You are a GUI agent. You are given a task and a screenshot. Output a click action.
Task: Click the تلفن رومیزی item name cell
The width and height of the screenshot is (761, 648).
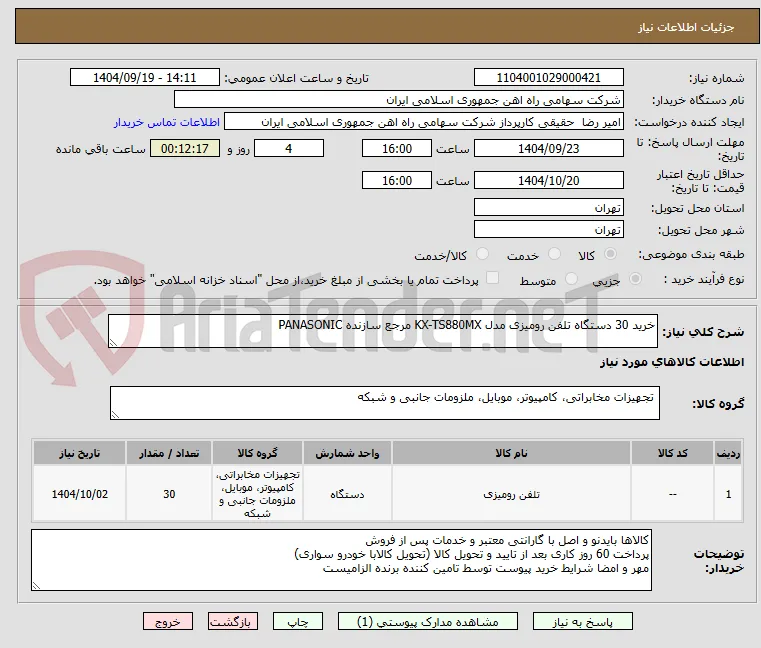click(x=511, y=494)
